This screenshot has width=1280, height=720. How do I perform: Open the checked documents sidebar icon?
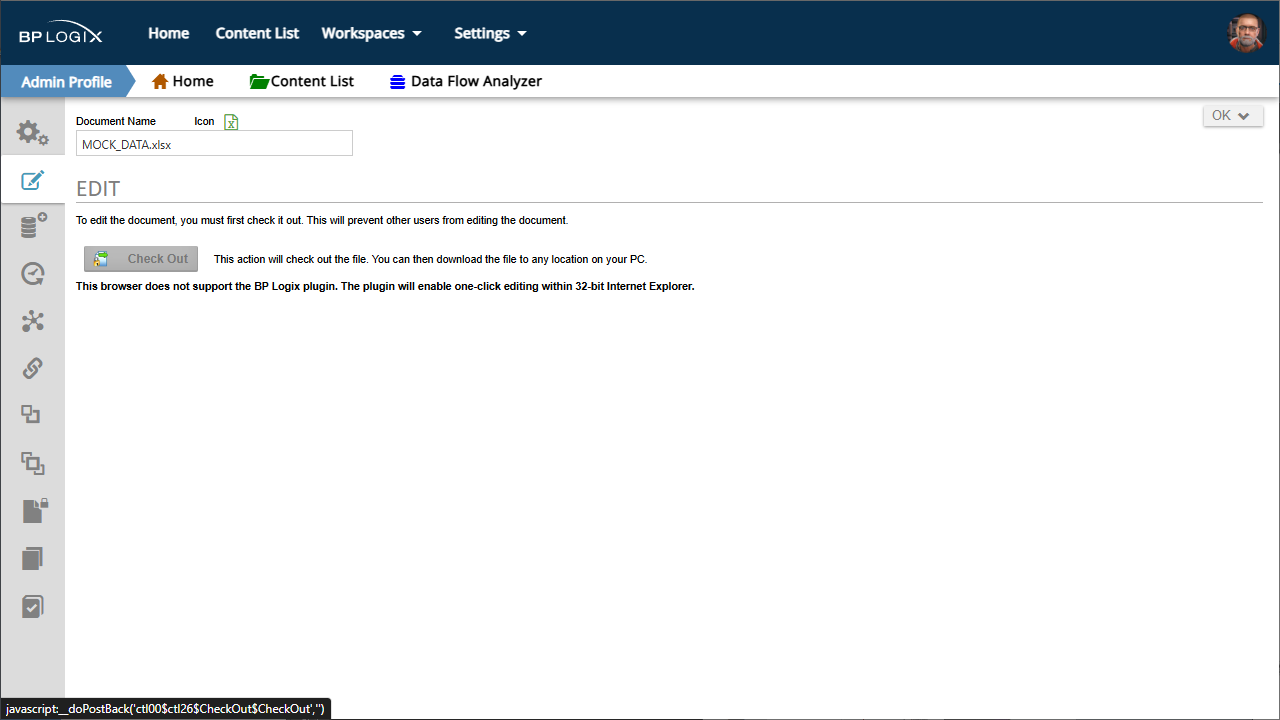pos(32,606)
